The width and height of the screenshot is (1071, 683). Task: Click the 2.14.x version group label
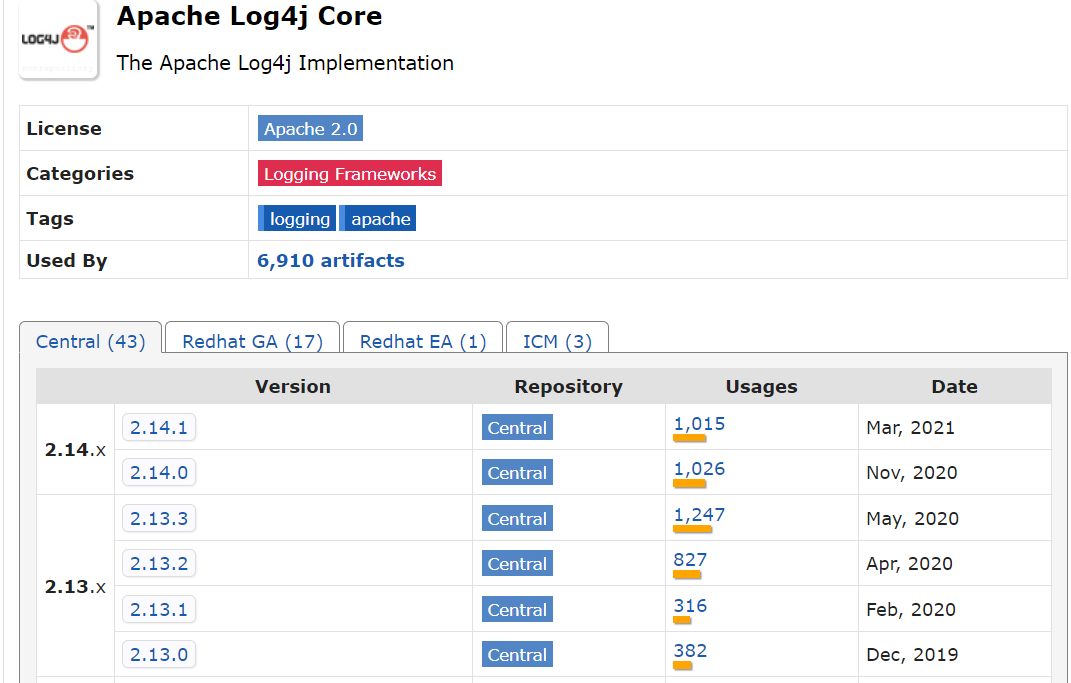click(75, 449)
